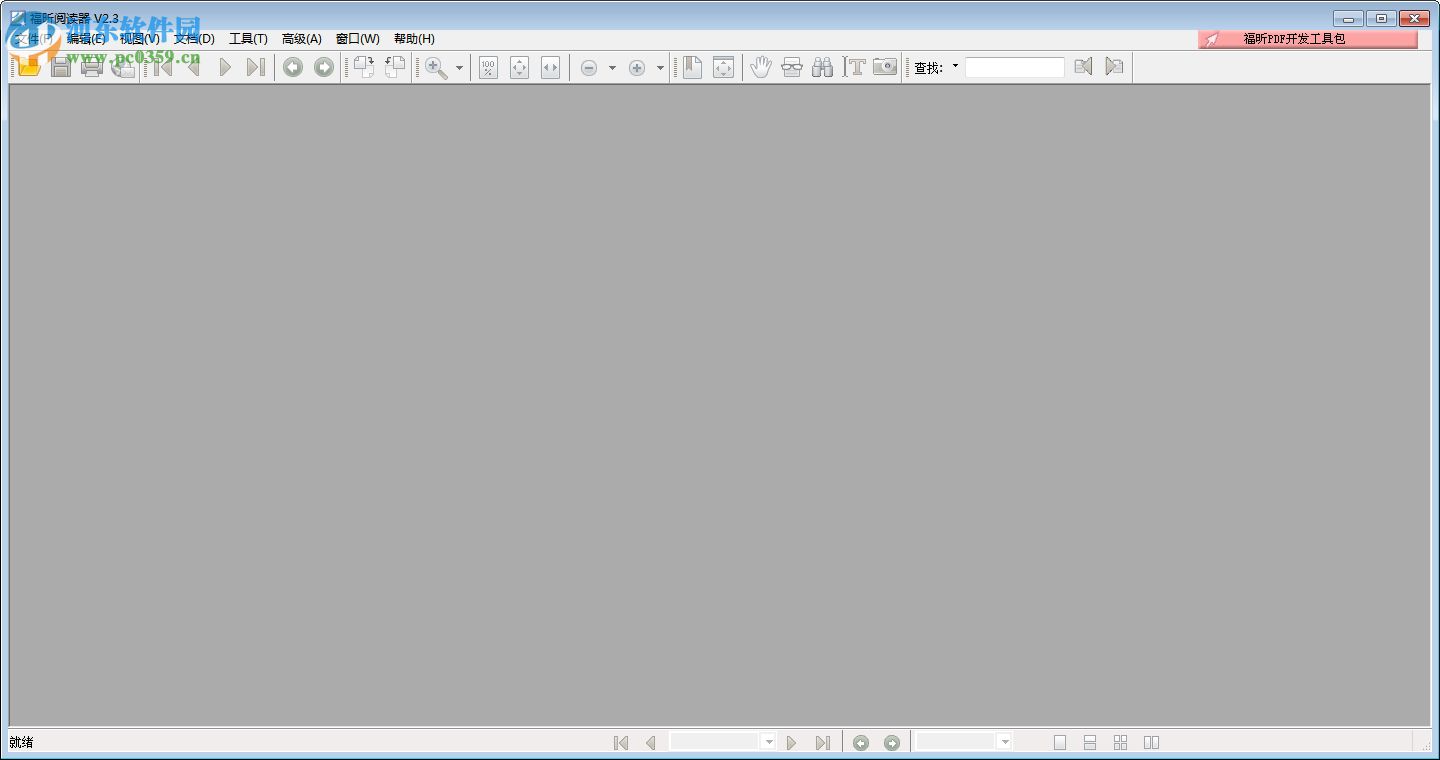Image resolution: width=1440 pixels, height=760 pixels.
Task: Open the zoom tool dropdown arrow
Action: coord(460,66)
